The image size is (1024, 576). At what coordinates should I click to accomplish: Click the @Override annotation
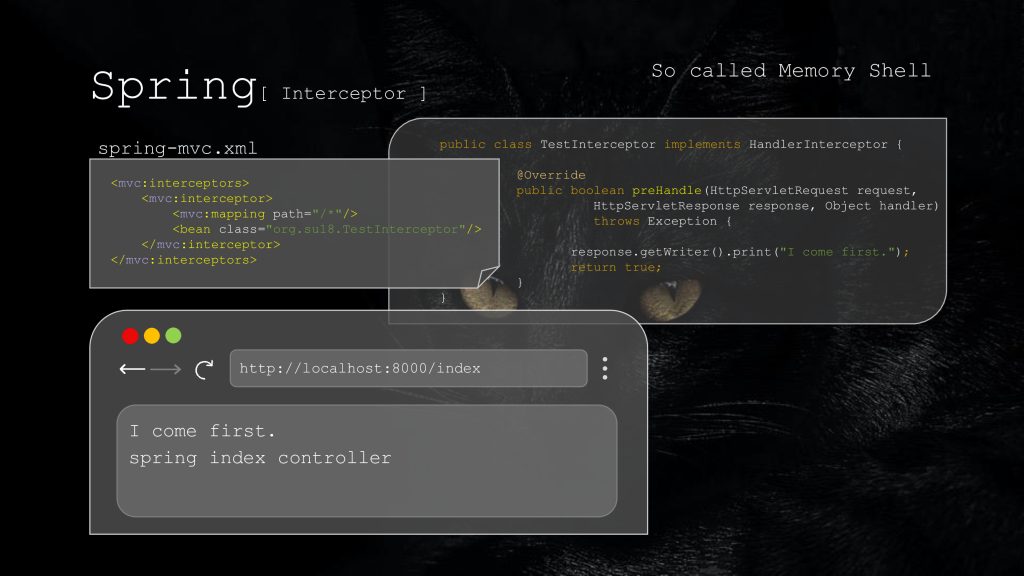pyautogui.click(x=551, y=175)
